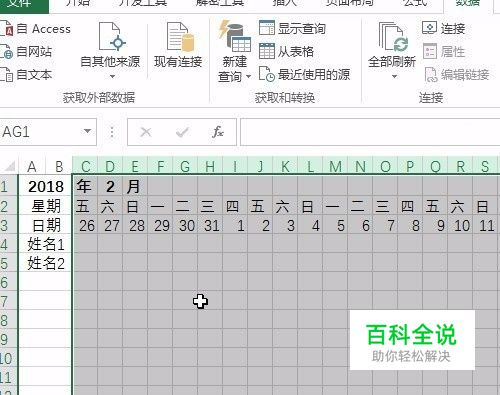Select column C header
The height and width of the screenshot is (395, 500).
[x=85, y=166]
